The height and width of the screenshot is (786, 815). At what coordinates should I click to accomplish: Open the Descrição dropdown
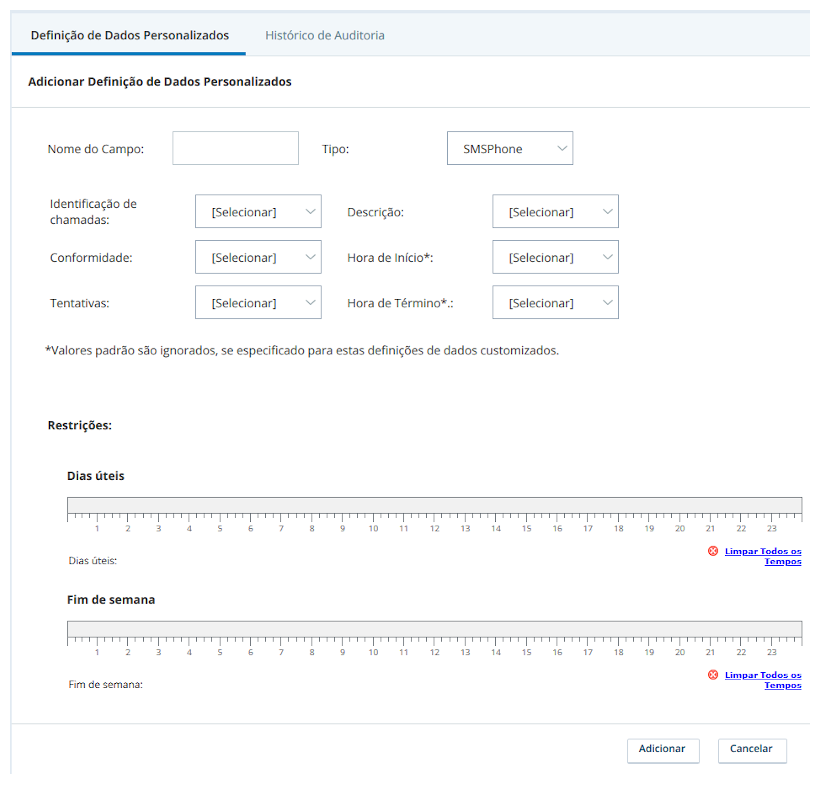point(556,211)
